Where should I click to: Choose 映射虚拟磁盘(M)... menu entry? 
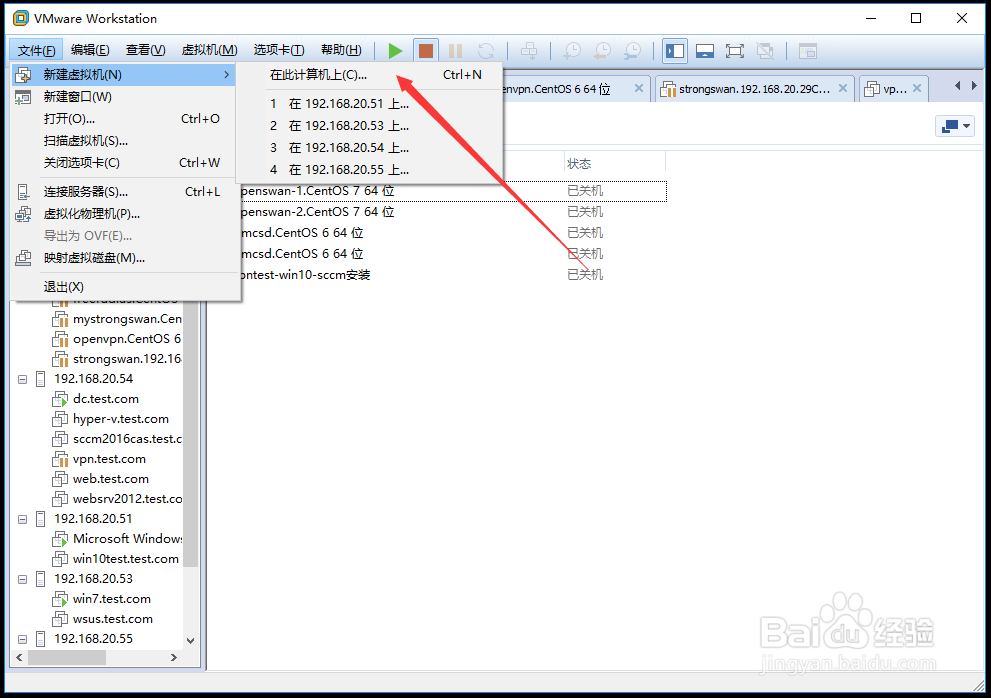click(x=124, y=258)
